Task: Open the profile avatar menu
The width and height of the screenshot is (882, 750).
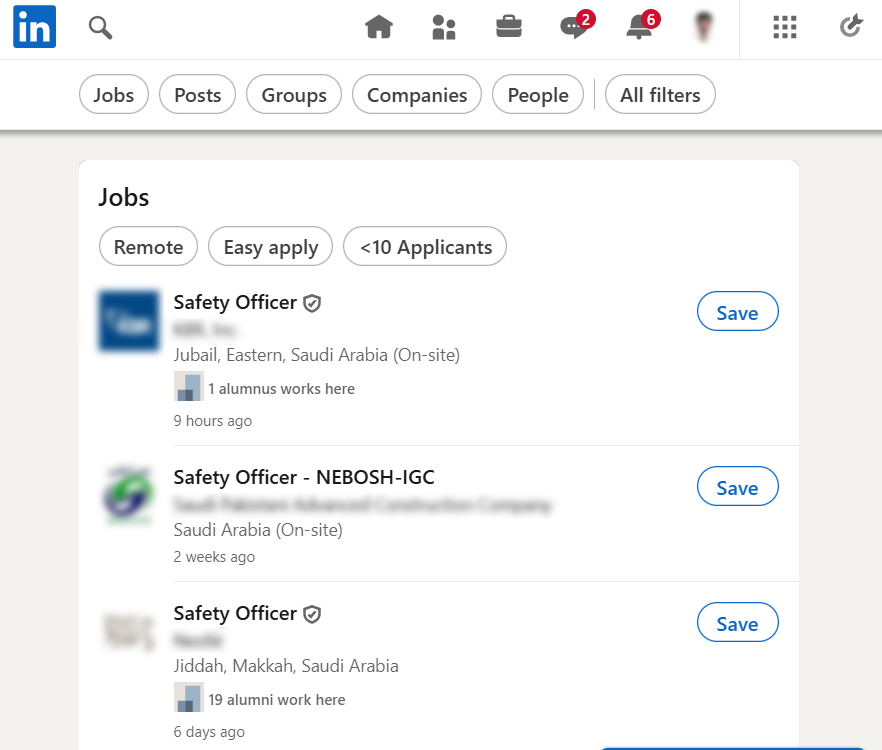Action: click(x=706, y=28)
